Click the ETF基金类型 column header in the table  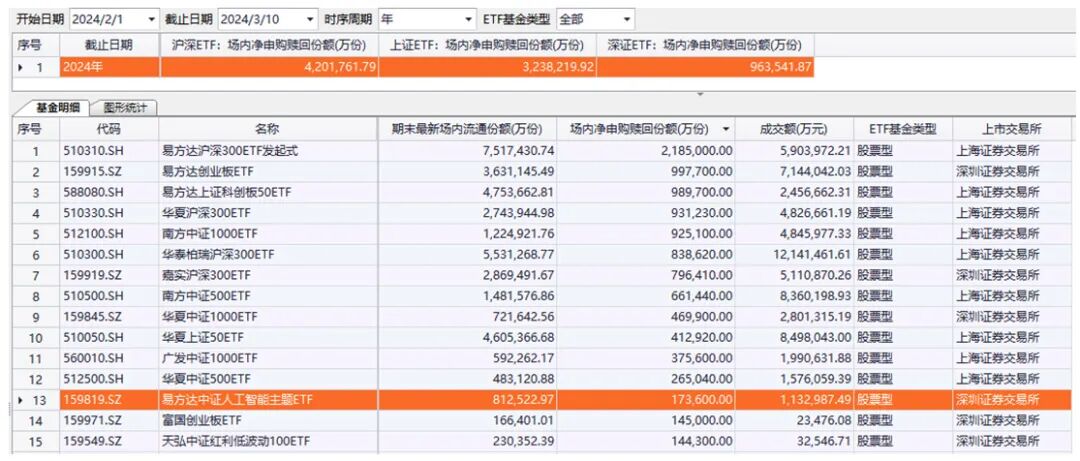902,129
